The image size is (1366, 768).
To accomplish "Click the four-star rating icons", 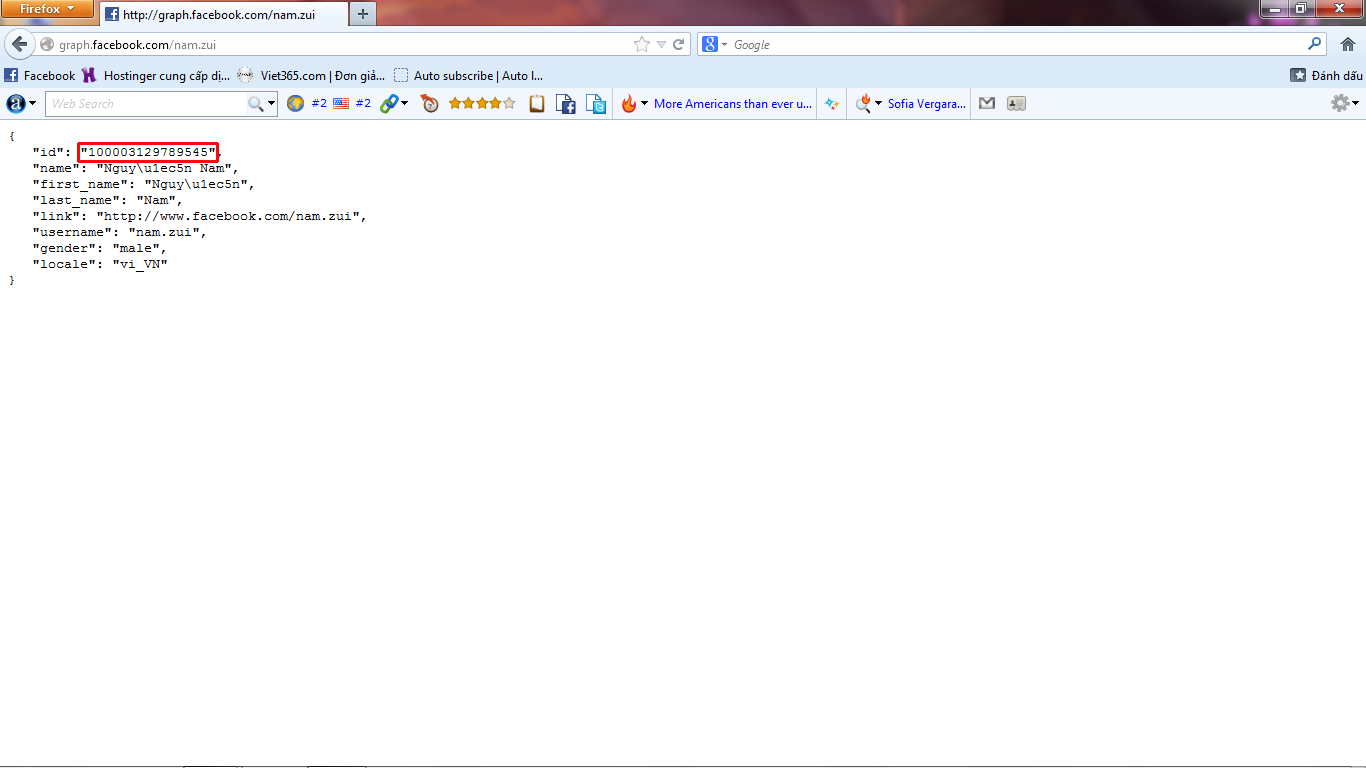I will click(x=482, y=103).
